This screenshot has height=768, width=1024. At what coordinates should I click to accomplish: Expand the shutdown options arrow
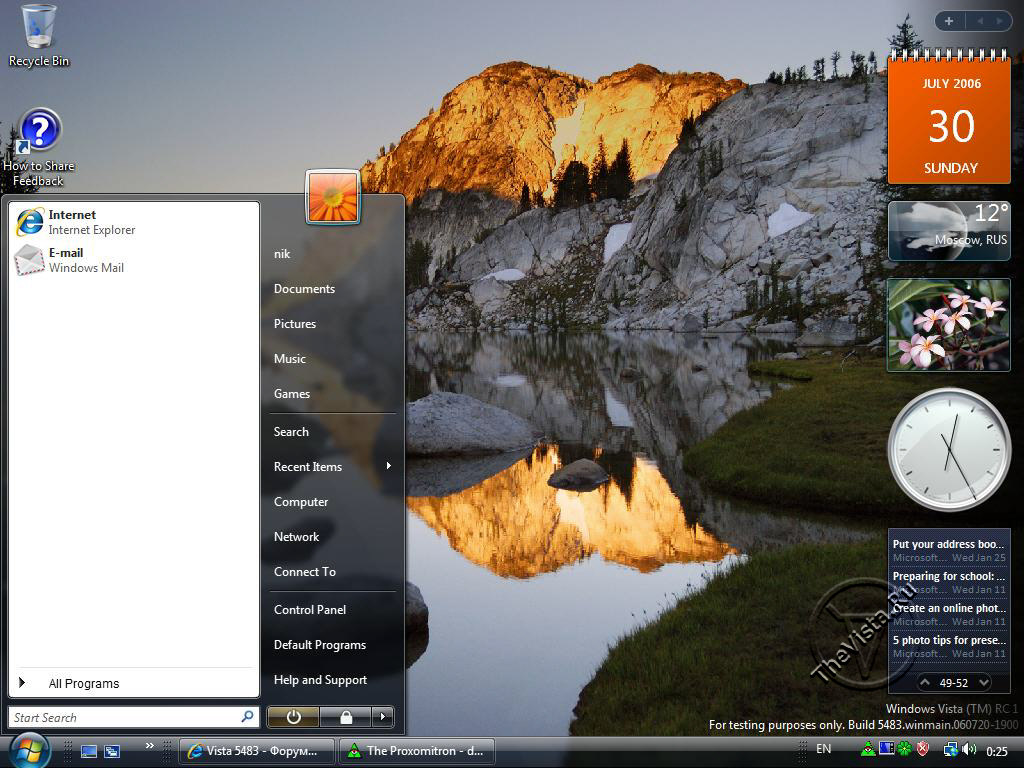click(x=382, y=717)
